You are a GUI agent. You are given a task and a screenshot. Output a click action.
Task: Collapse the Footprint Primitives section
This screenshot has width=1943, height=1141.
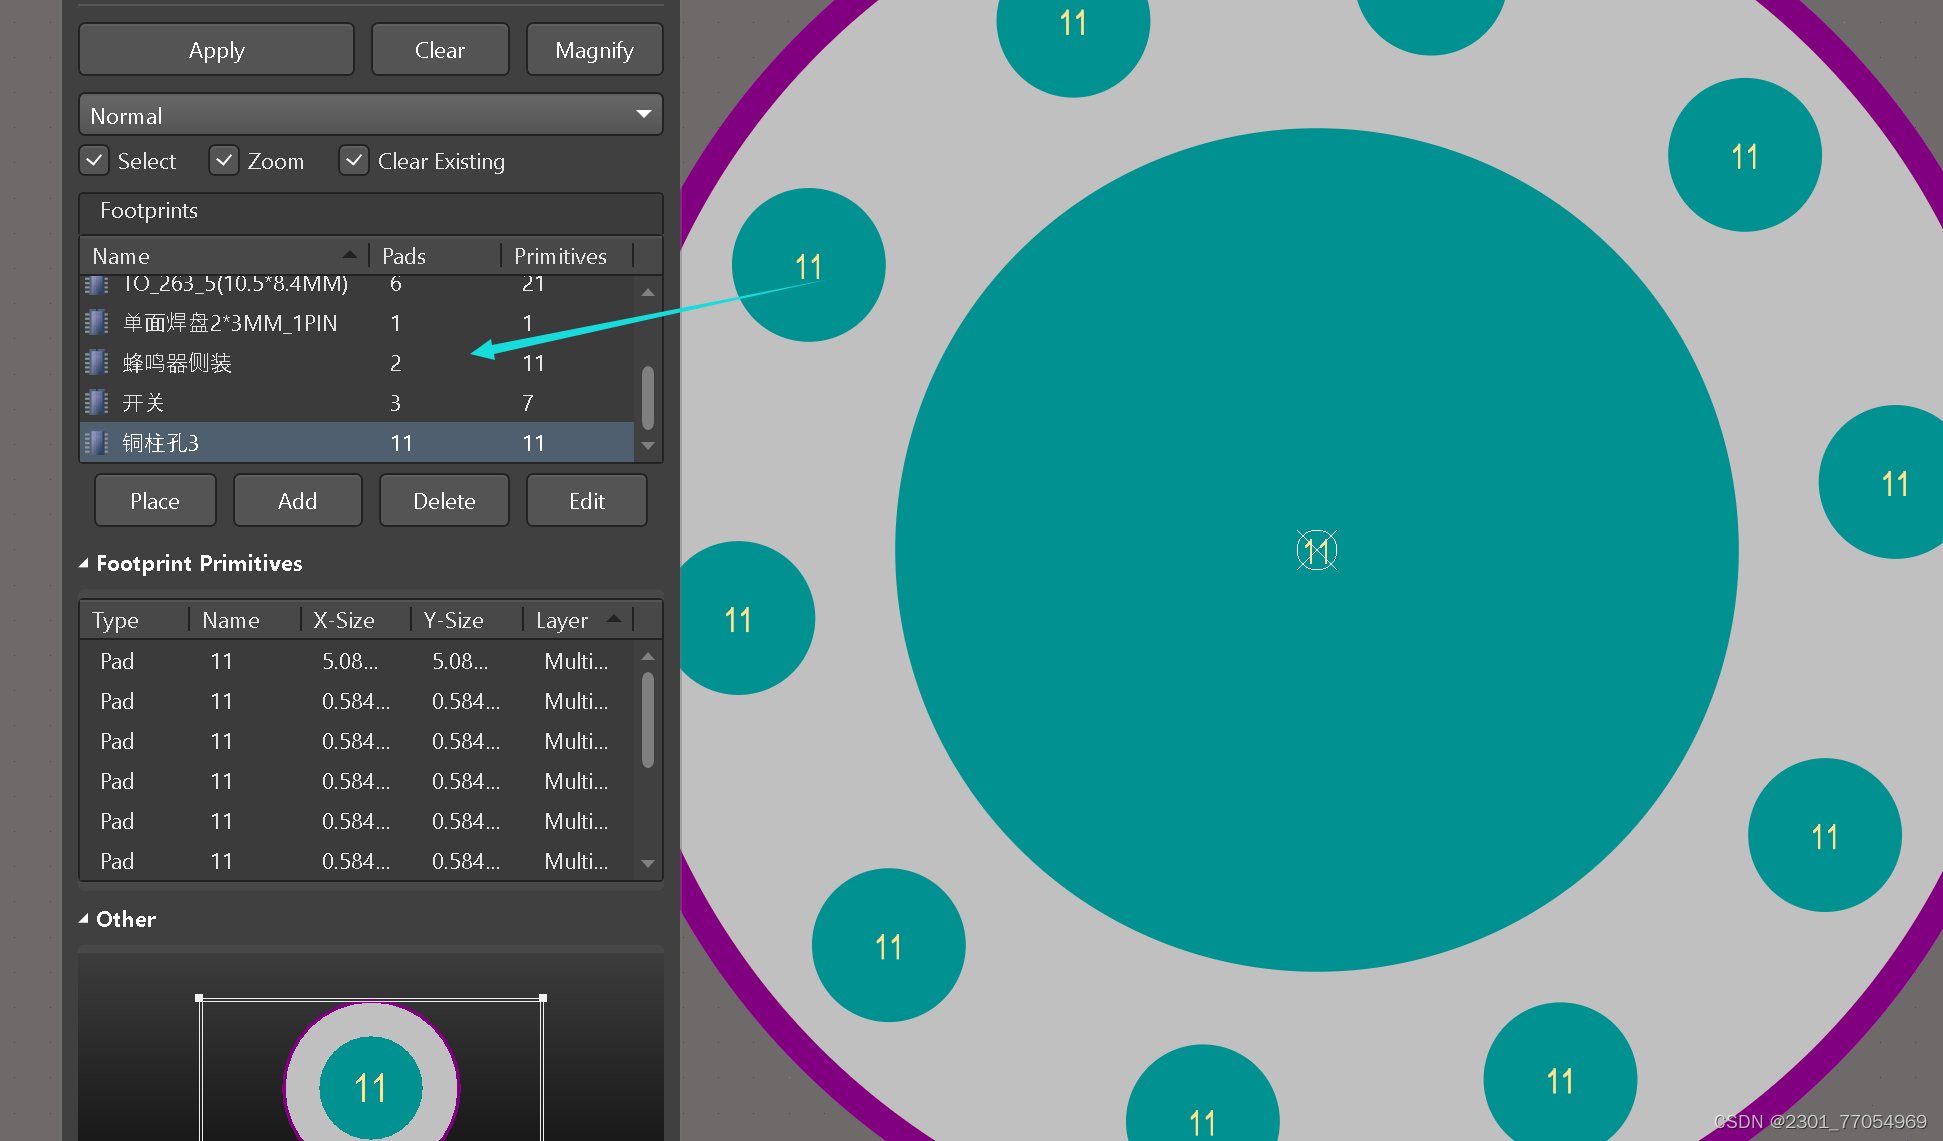coord(84,563)
